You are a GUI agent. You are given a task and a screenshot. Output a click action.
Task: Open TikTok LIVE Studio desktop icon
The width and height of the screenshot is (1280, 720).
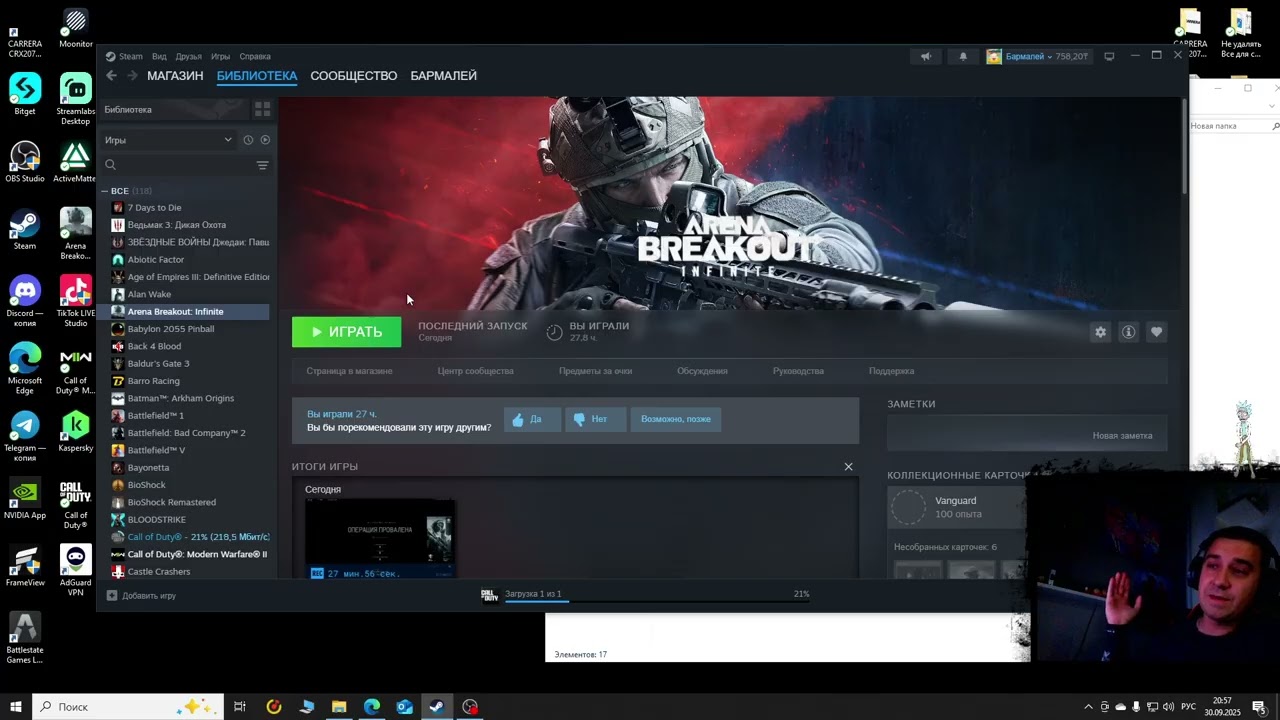(x=75, y=302)
